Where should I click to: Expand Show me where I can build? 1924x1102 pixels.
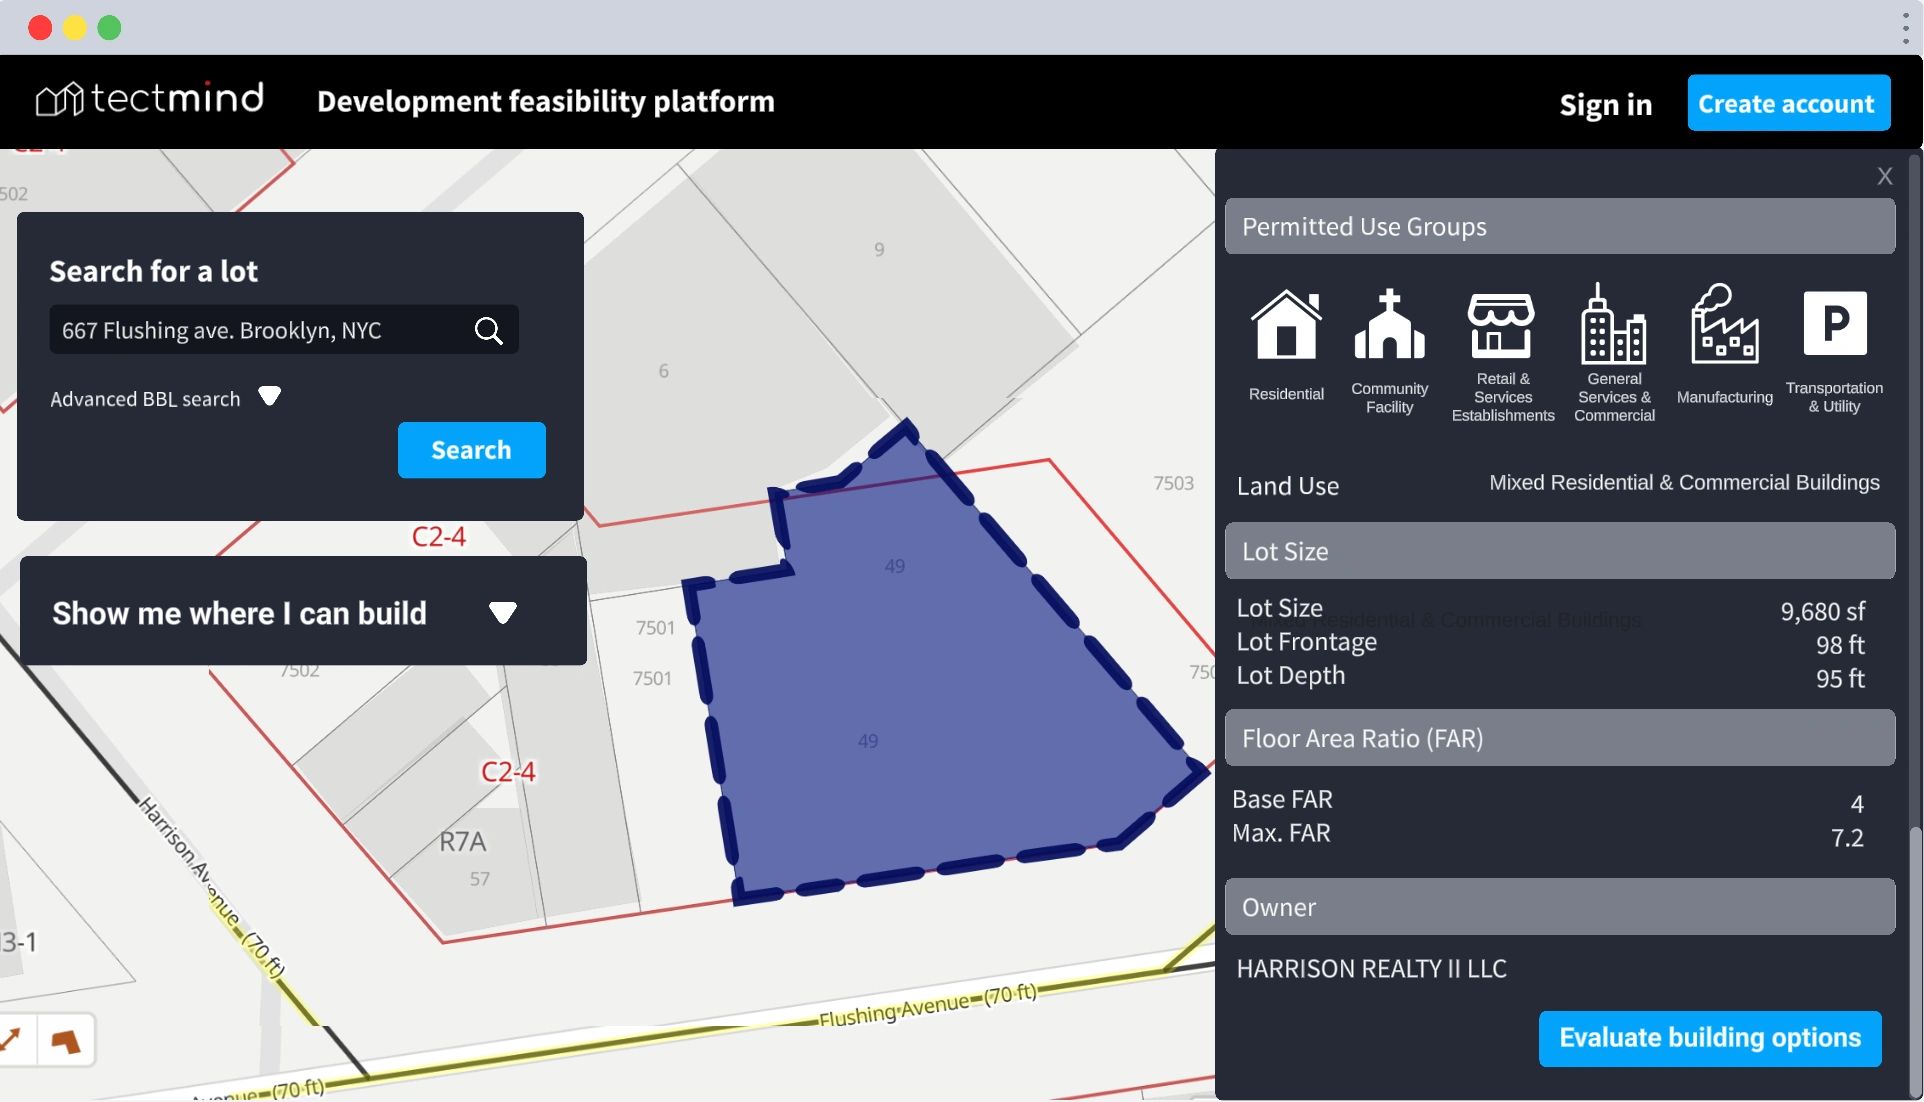(502, 612)
